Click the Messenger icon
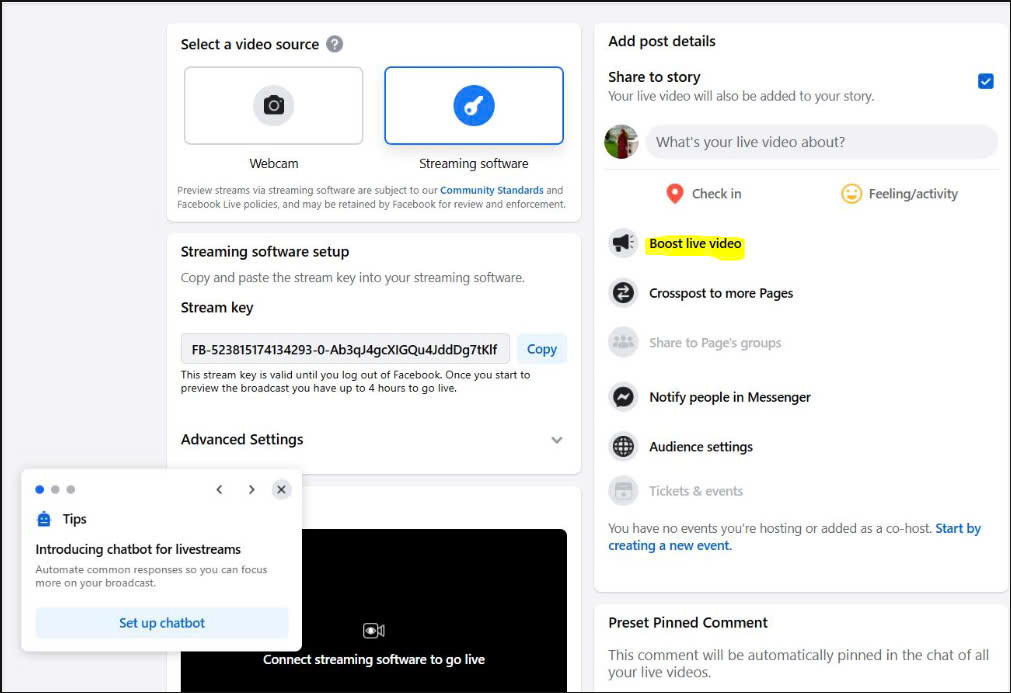The width and height of the screenshot is (1011, 693). [x=623, y=396]
